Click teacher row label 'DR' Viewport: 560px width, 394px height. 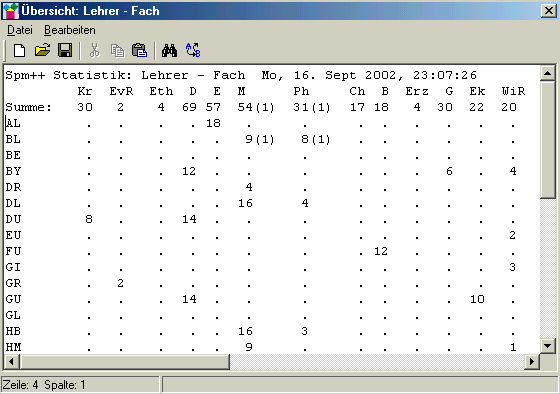[13, 187]
